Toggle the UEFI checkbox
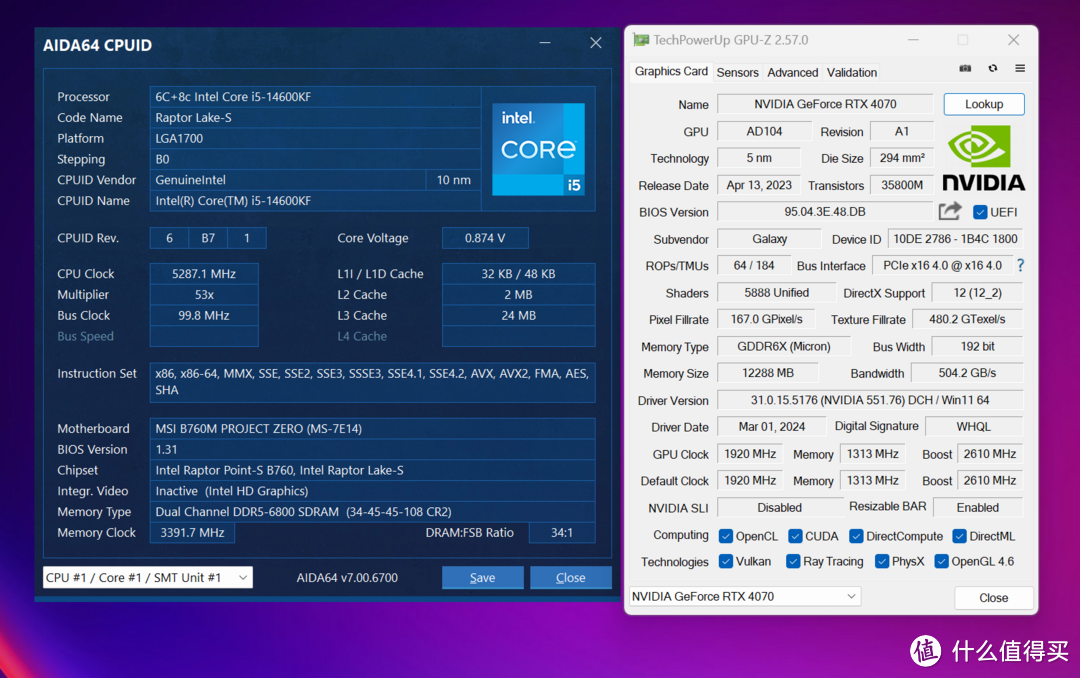The width and height of the screenshot is (1080, 678). [979, 212]
